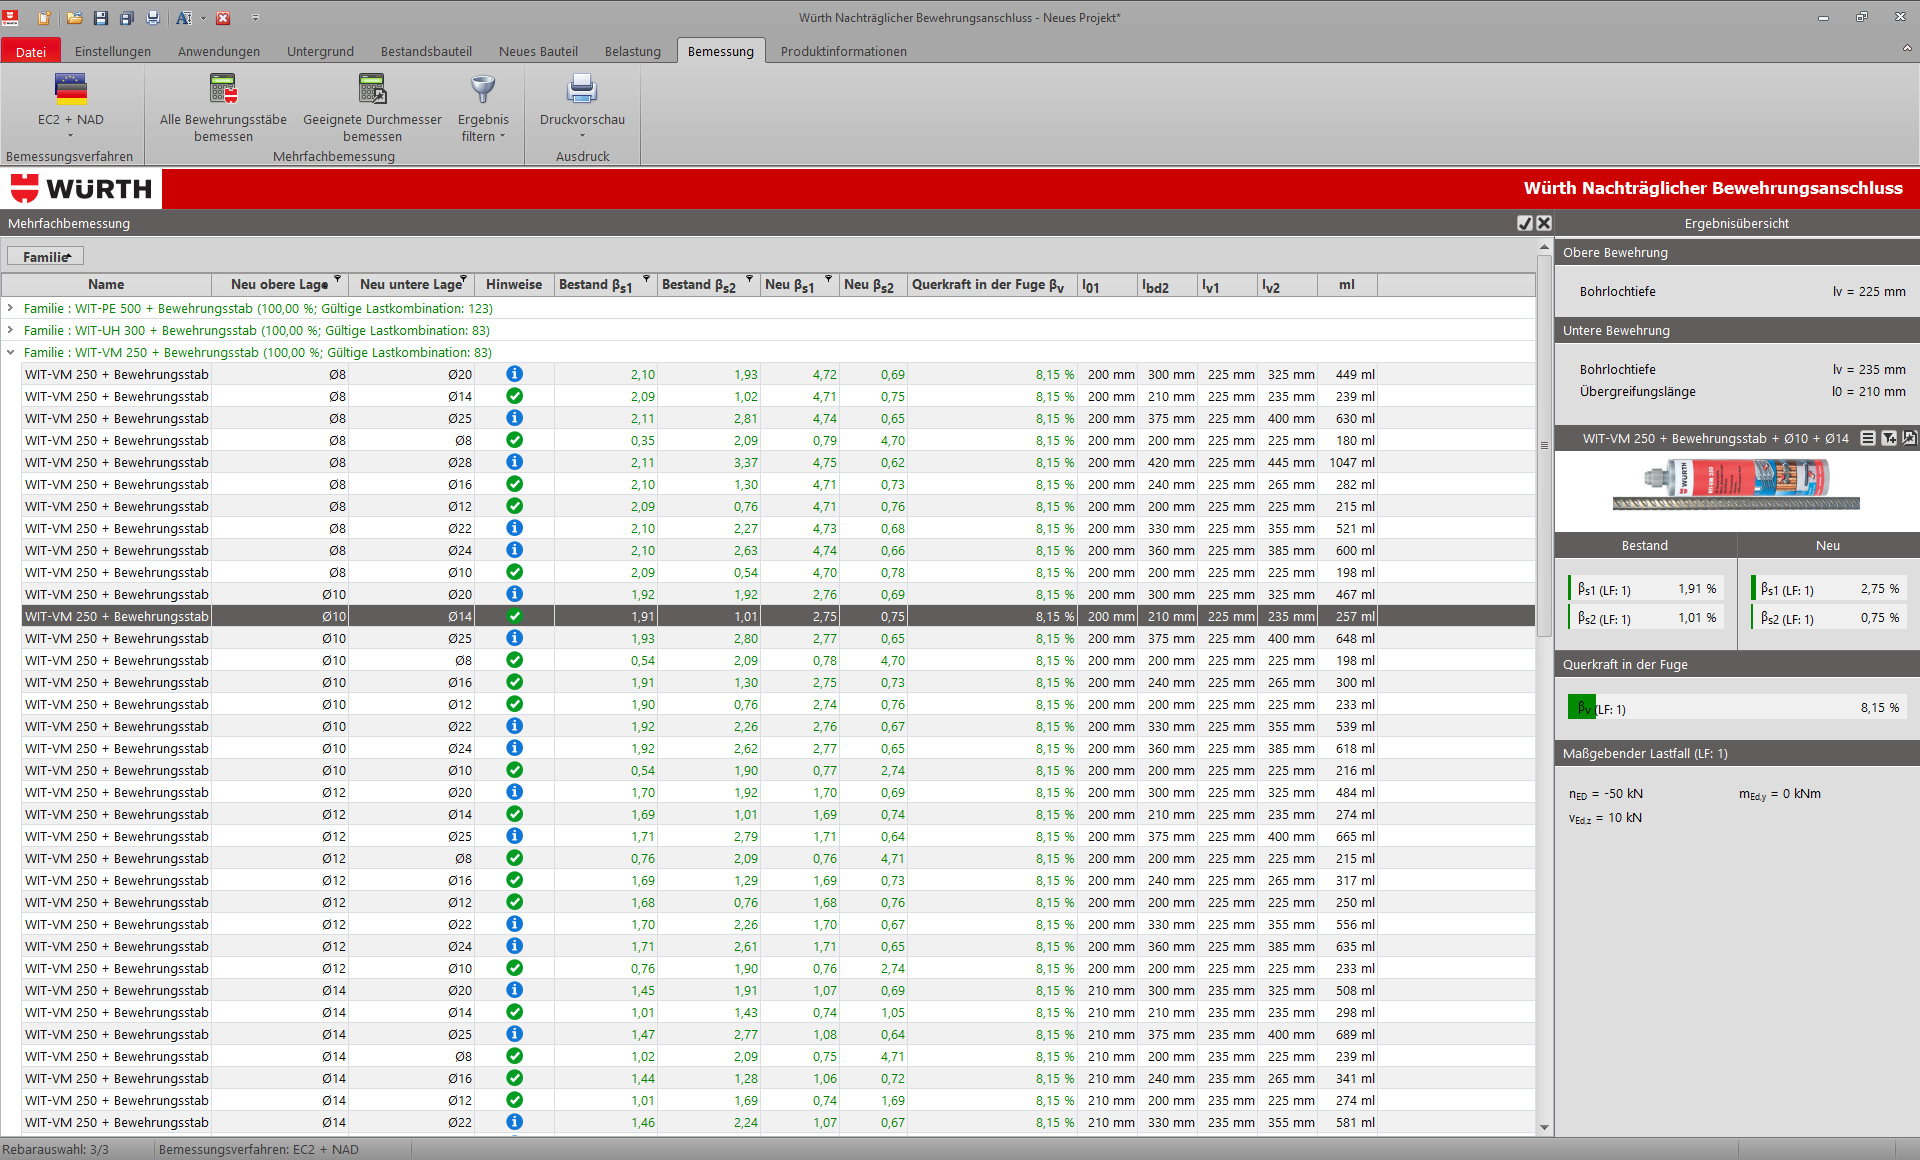Switch to the Produktinformationen tab
This screenshot has height=1160, width=1920.
click(x=844, y=51)
